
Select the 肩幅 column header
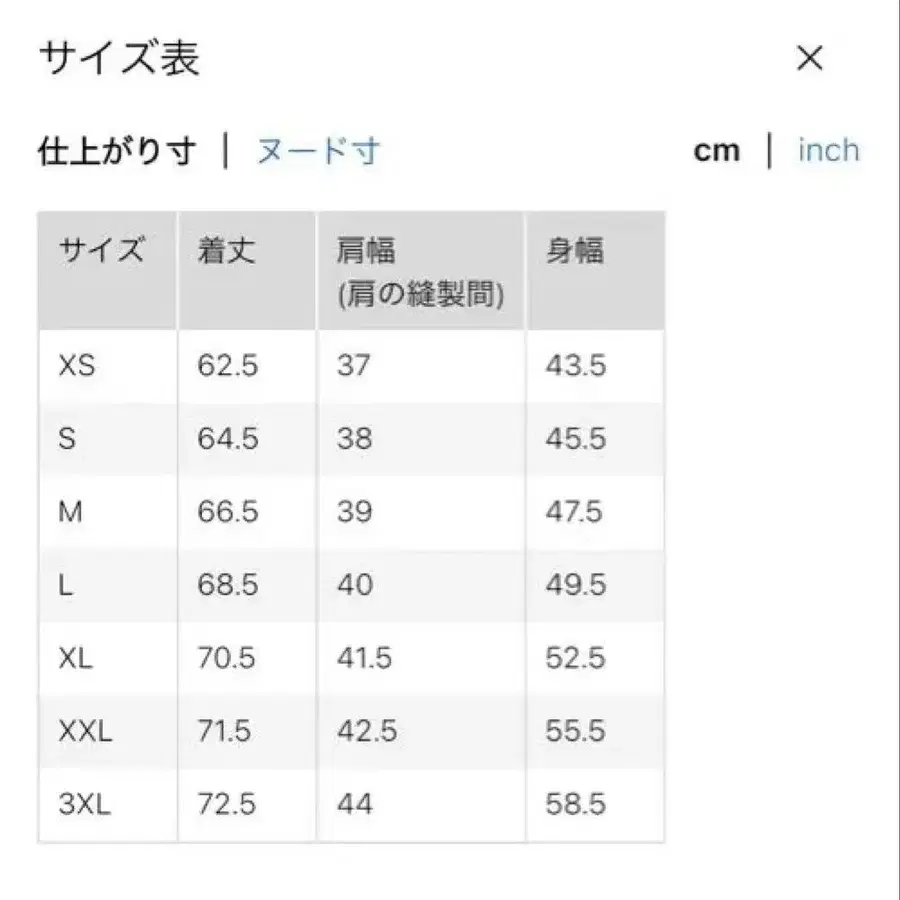click(x=364, y=250)
